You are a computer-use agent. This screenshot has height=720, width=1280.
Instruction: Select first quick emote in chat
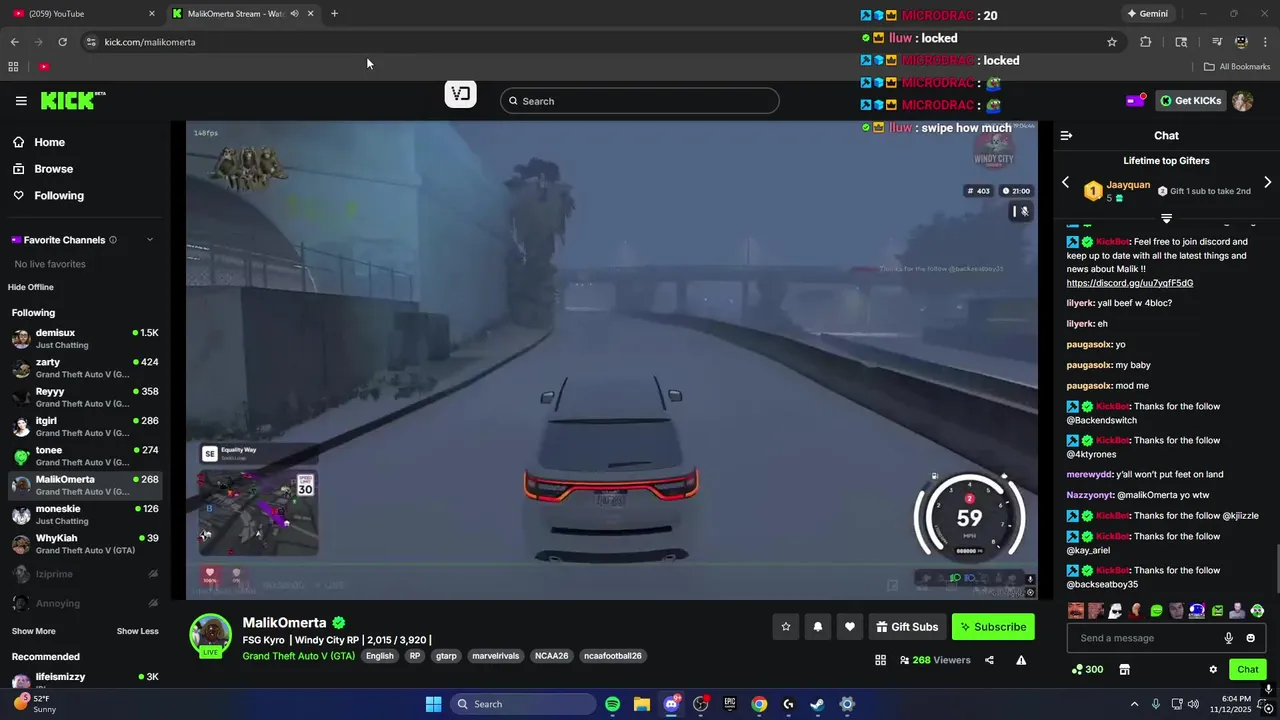click(x=1076, y=611)
